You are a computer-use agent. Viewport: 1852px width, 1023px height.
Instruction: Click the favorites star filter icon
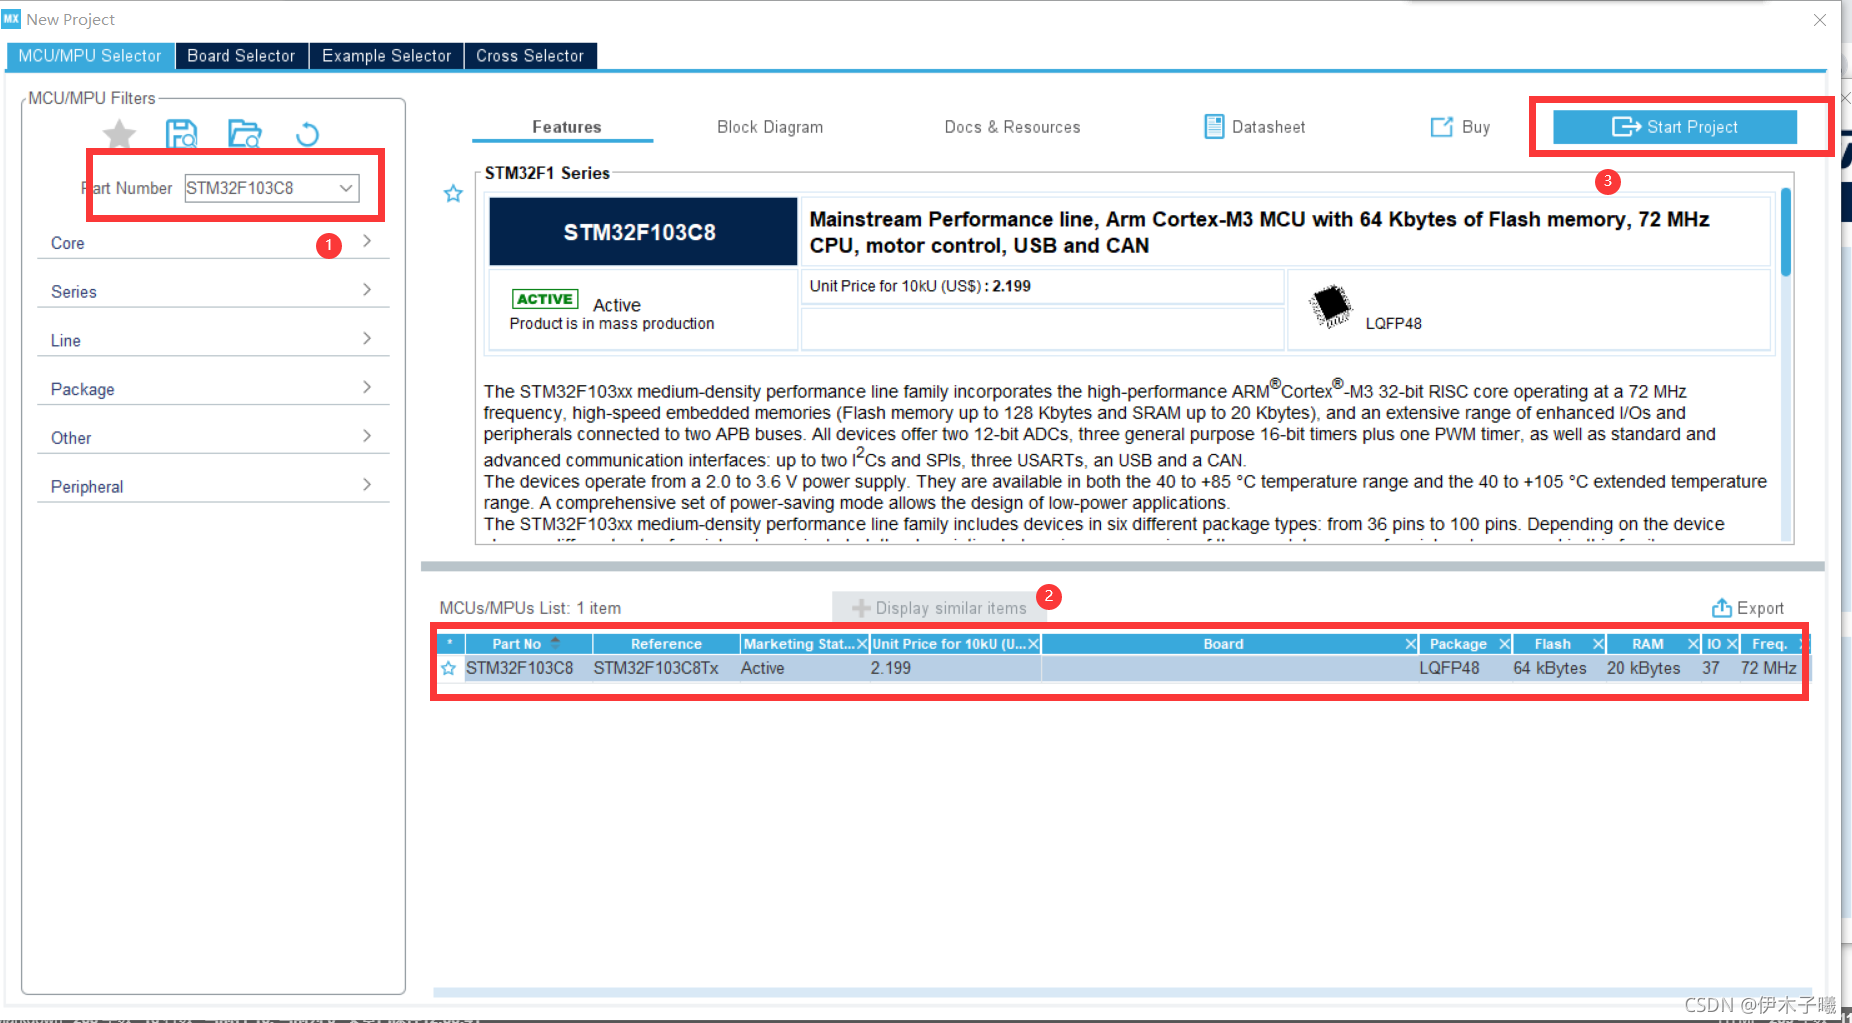(119, 134)
